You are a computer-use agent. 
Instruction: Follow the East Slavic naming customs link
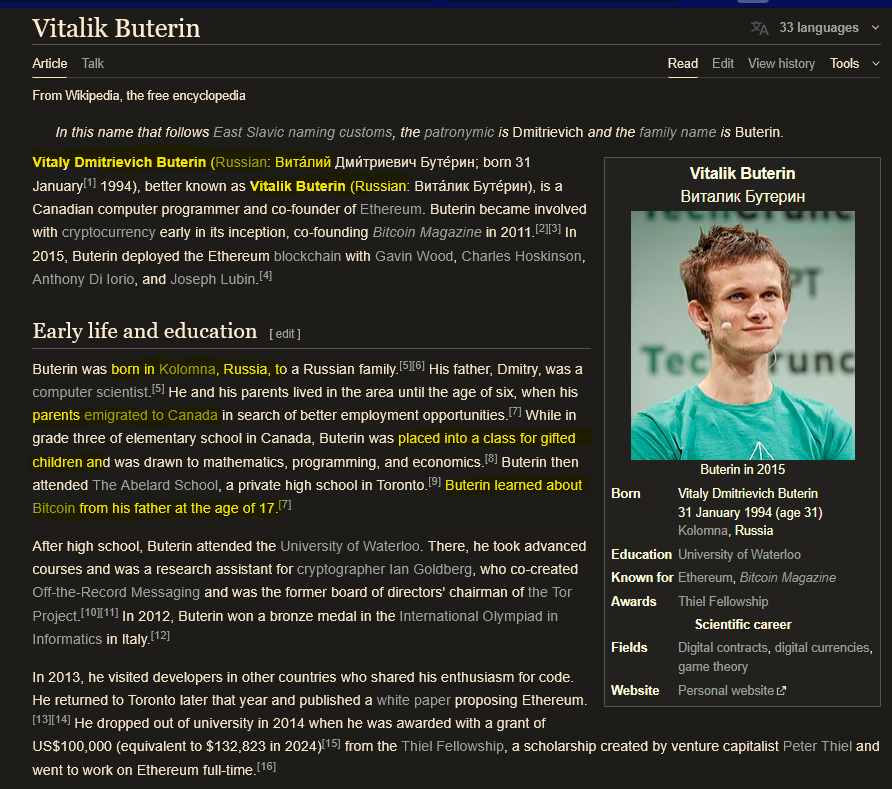(303, 133)
